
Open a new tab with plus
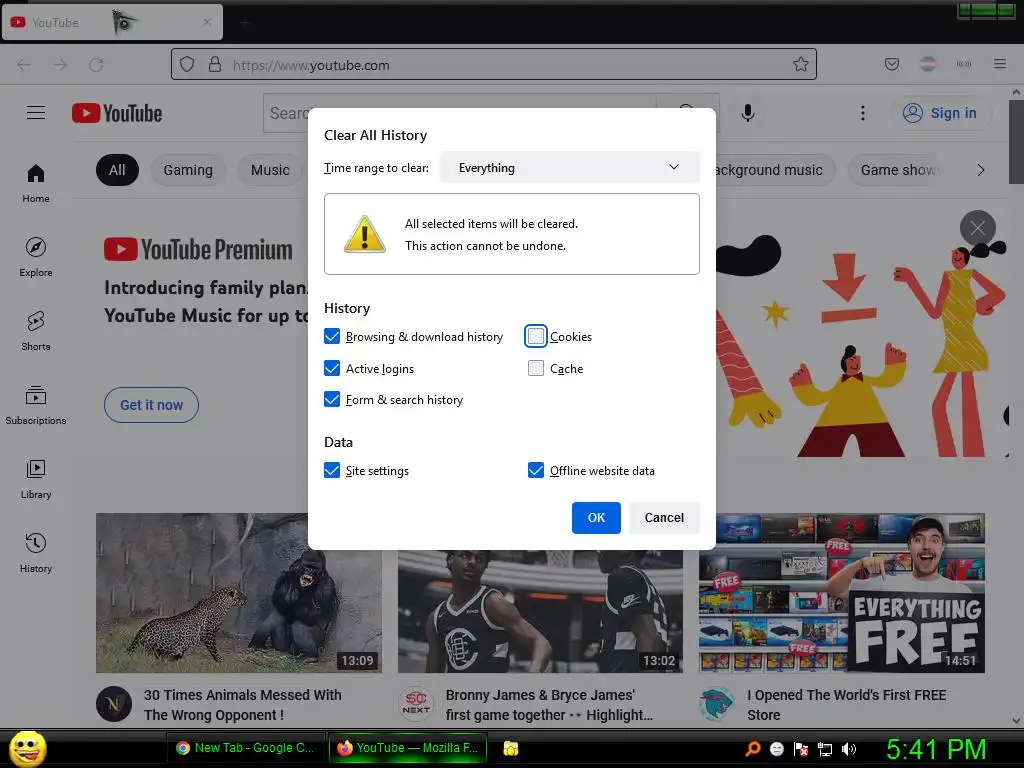pos(246,24)
